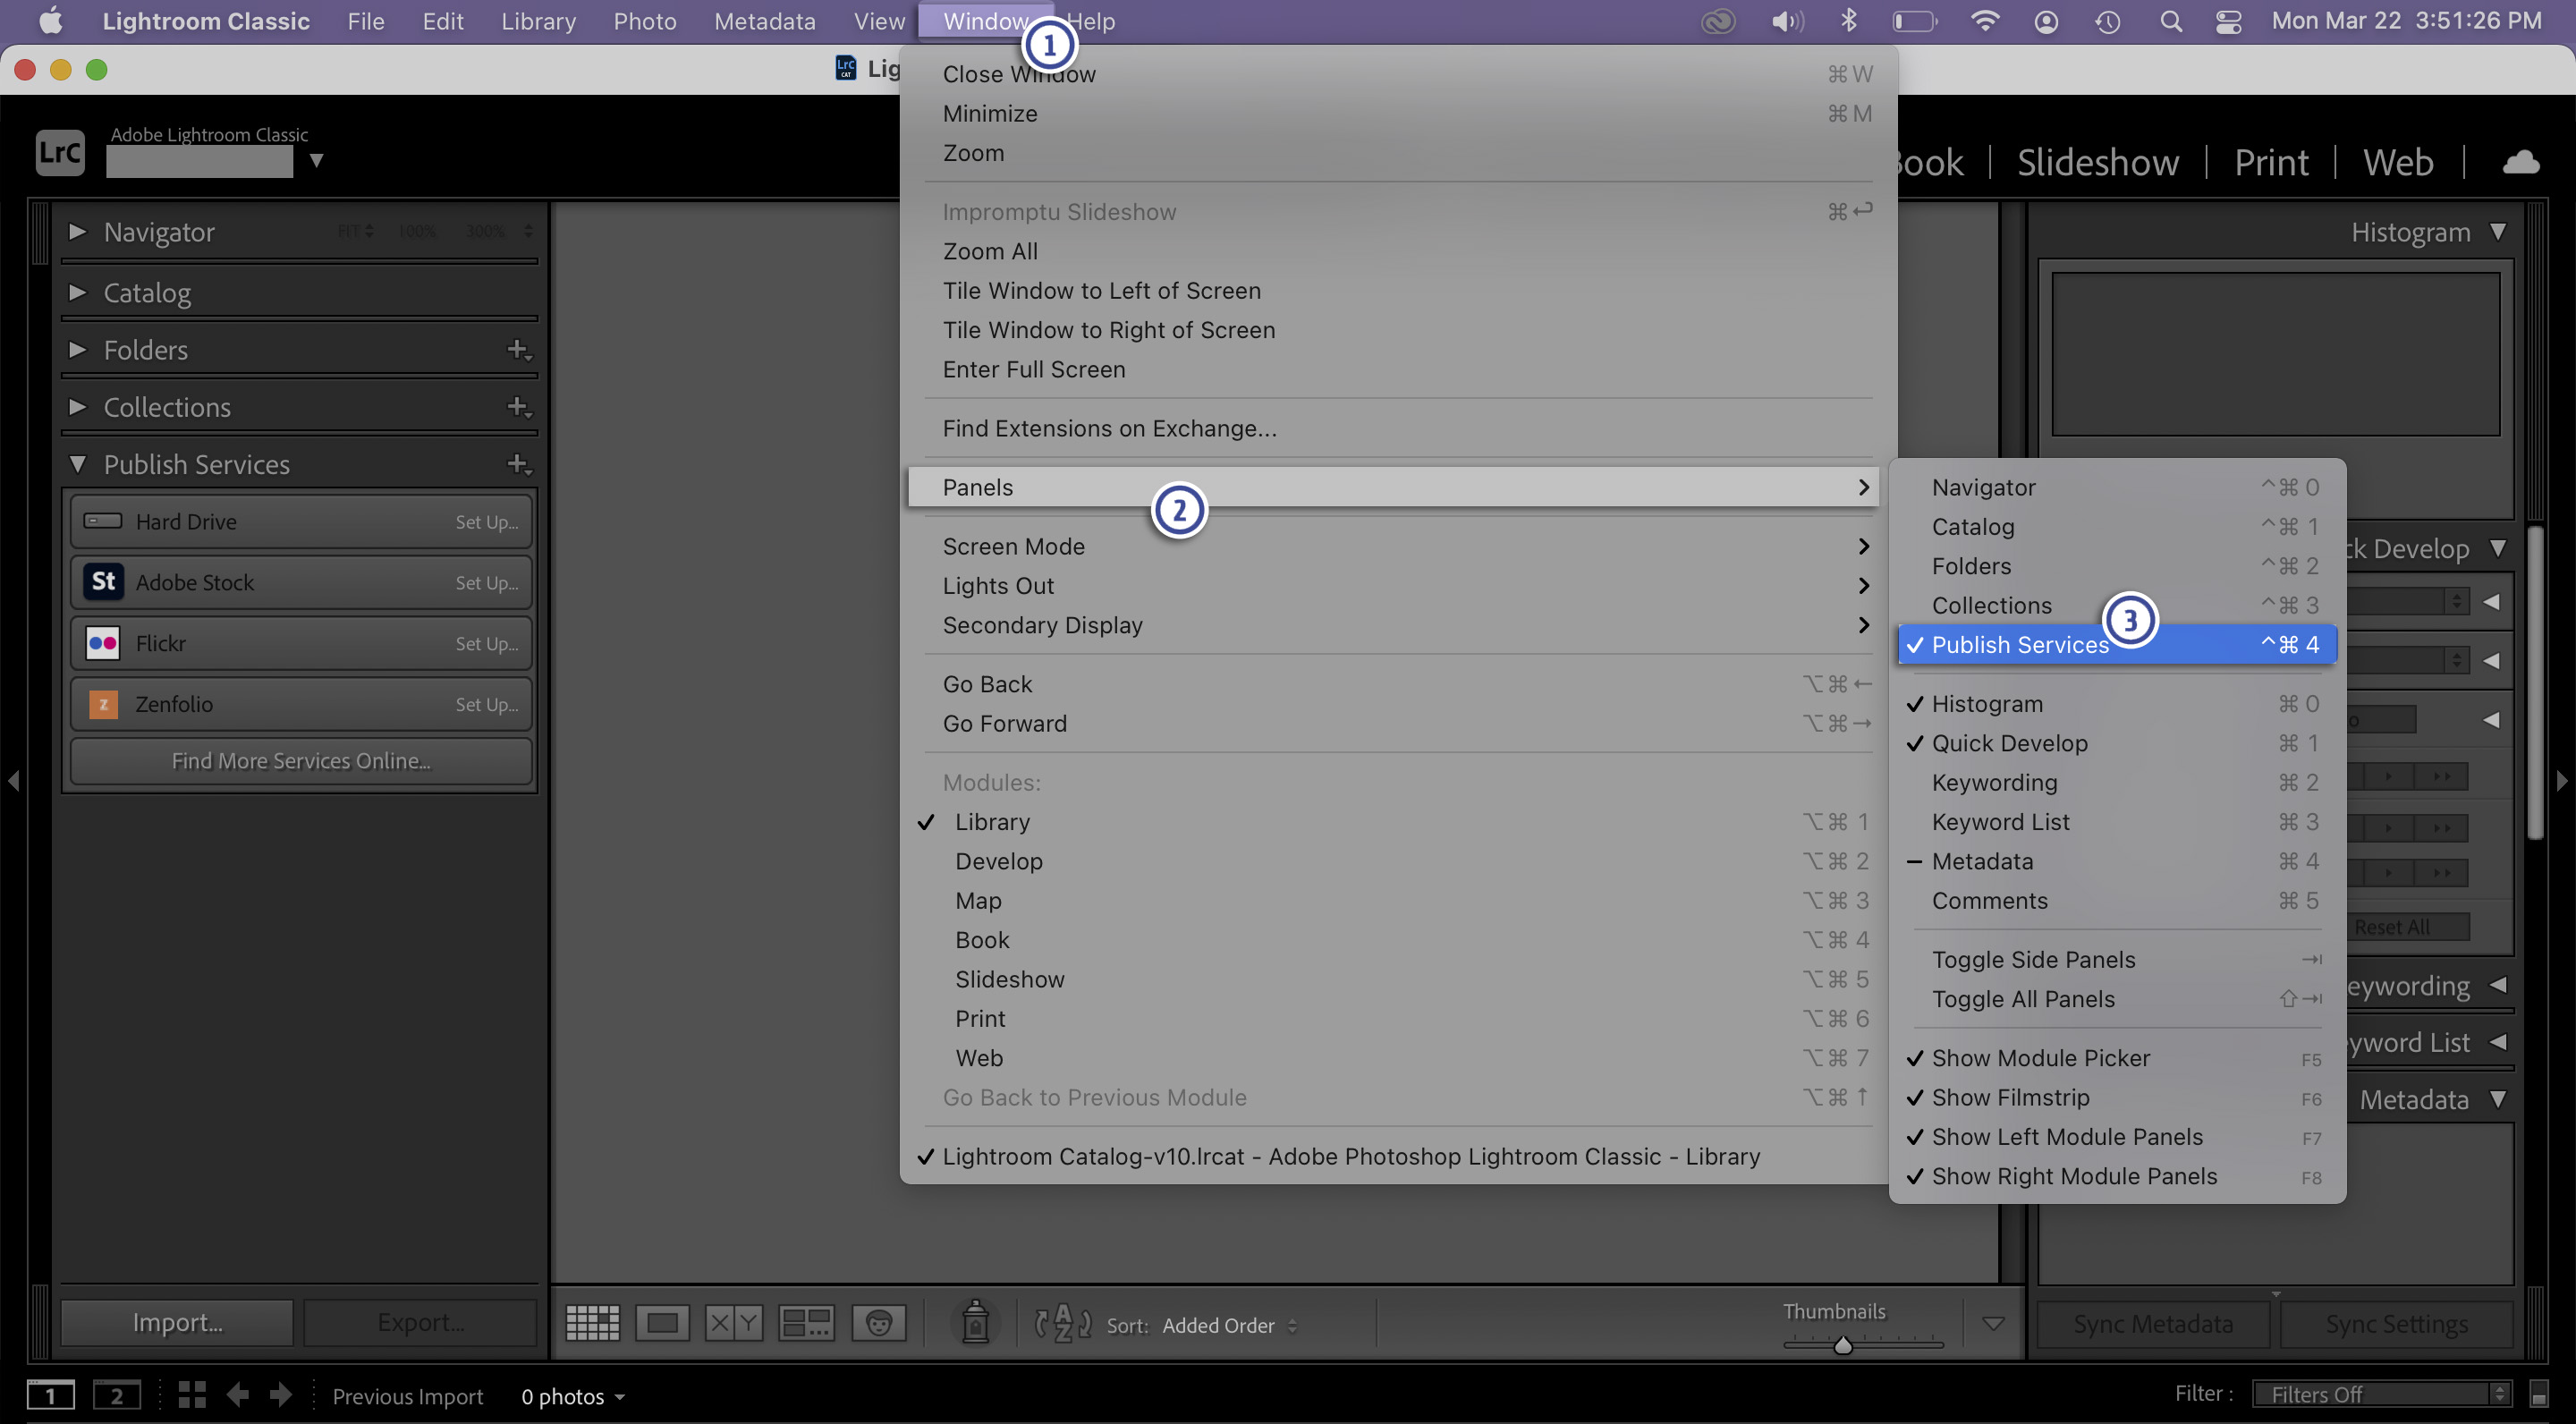Screen dimensions: 2576x1424
Task: Open People view face icon
Action: [x=878, y=1323]
